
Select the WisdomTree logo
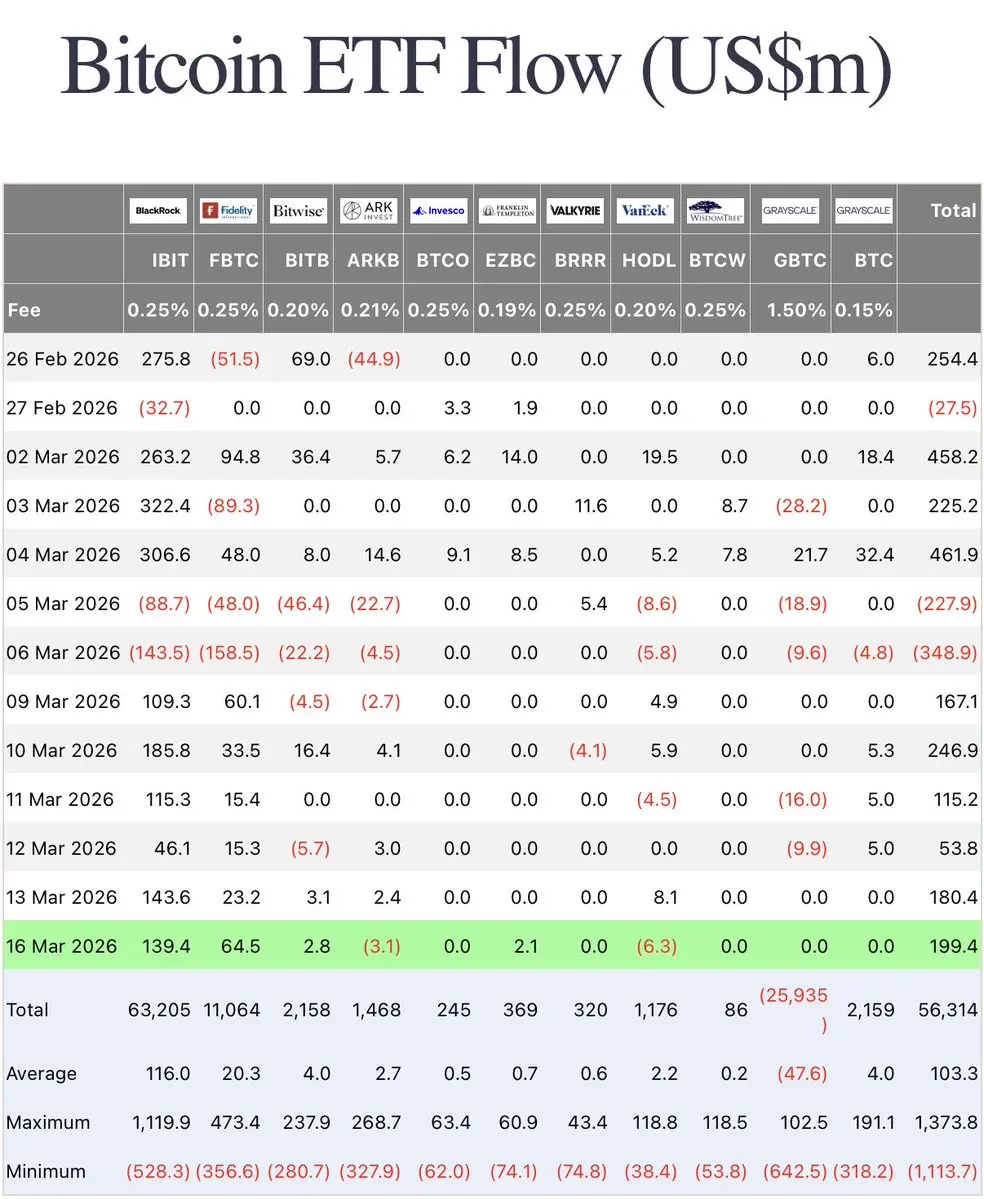pyautogui.click(x=716, y=210)
